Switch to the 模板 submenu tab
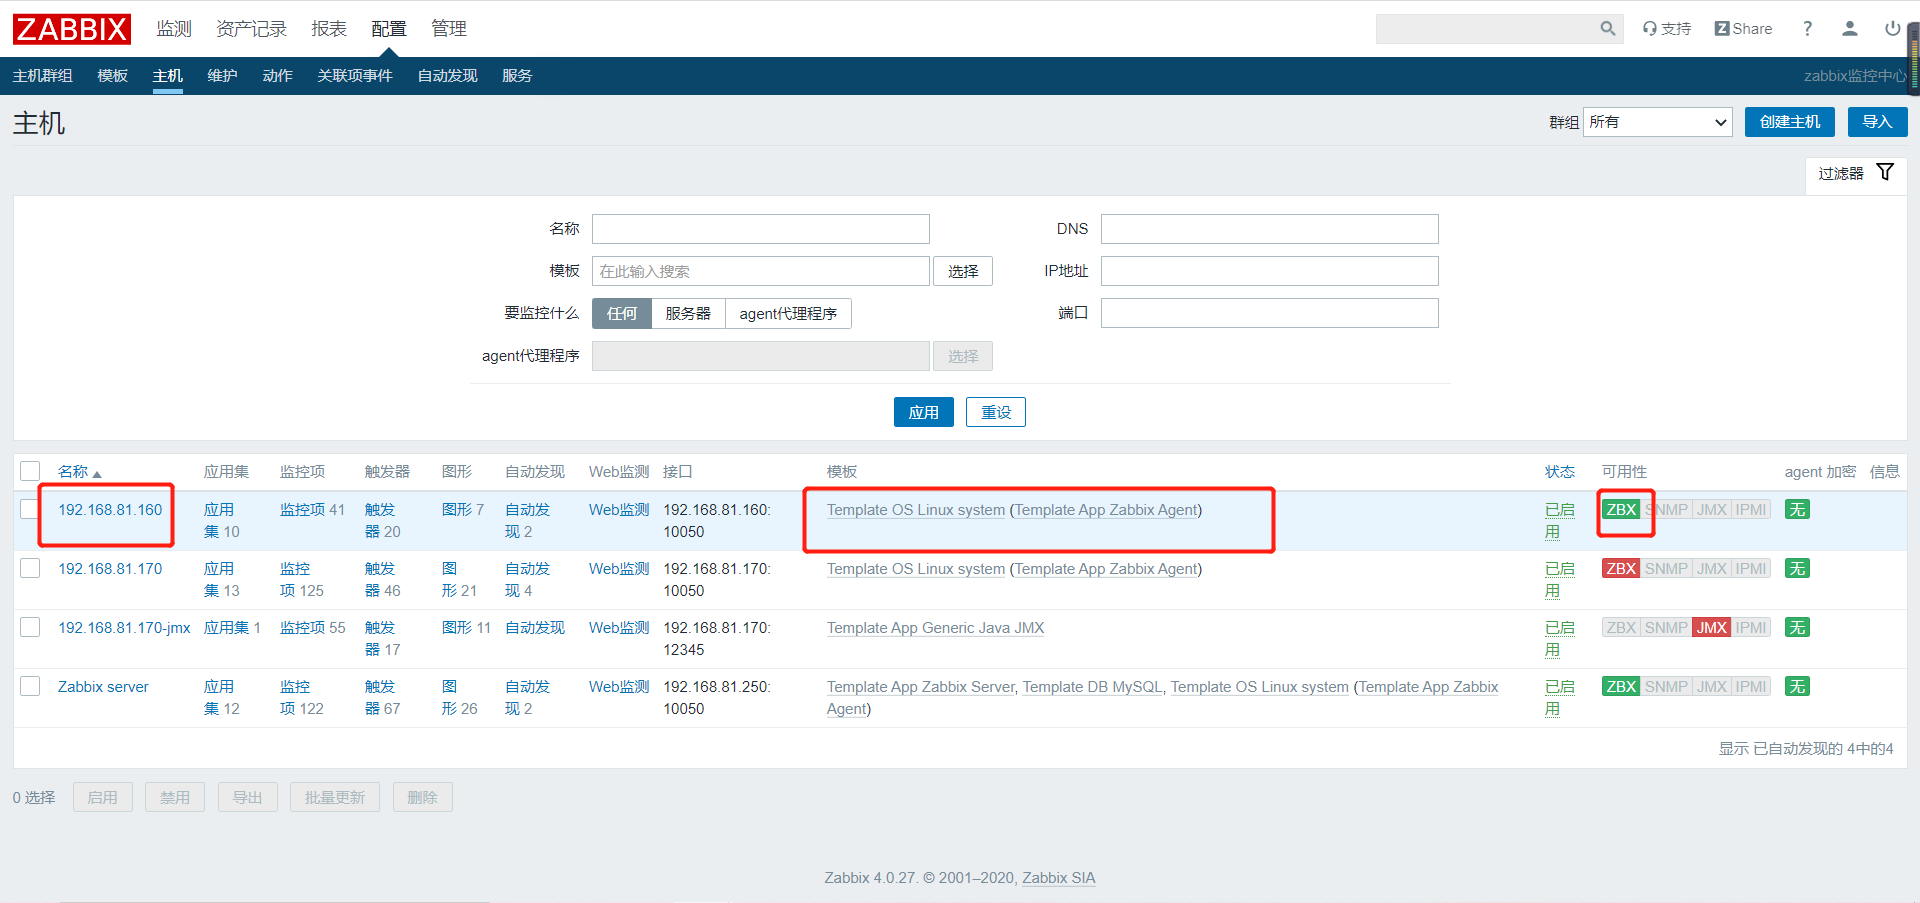1920x903 pixels. tap(113, 76)
